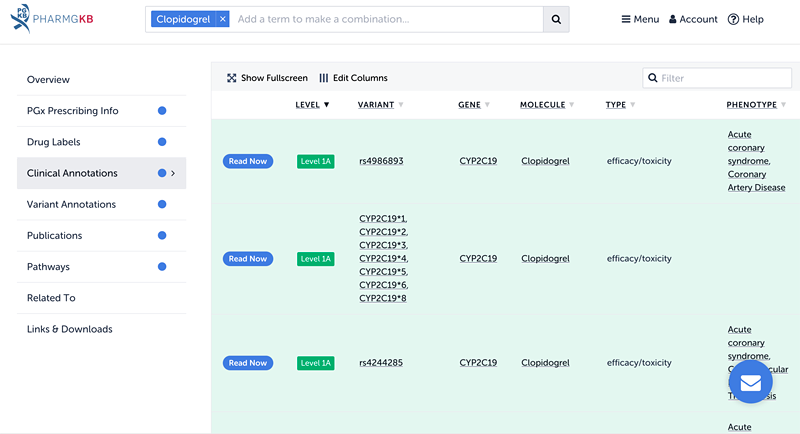Image resolution: width=800 pixels, height=434 pixels.
Task: Open Links & Downloads section
Action: (102, 329)
